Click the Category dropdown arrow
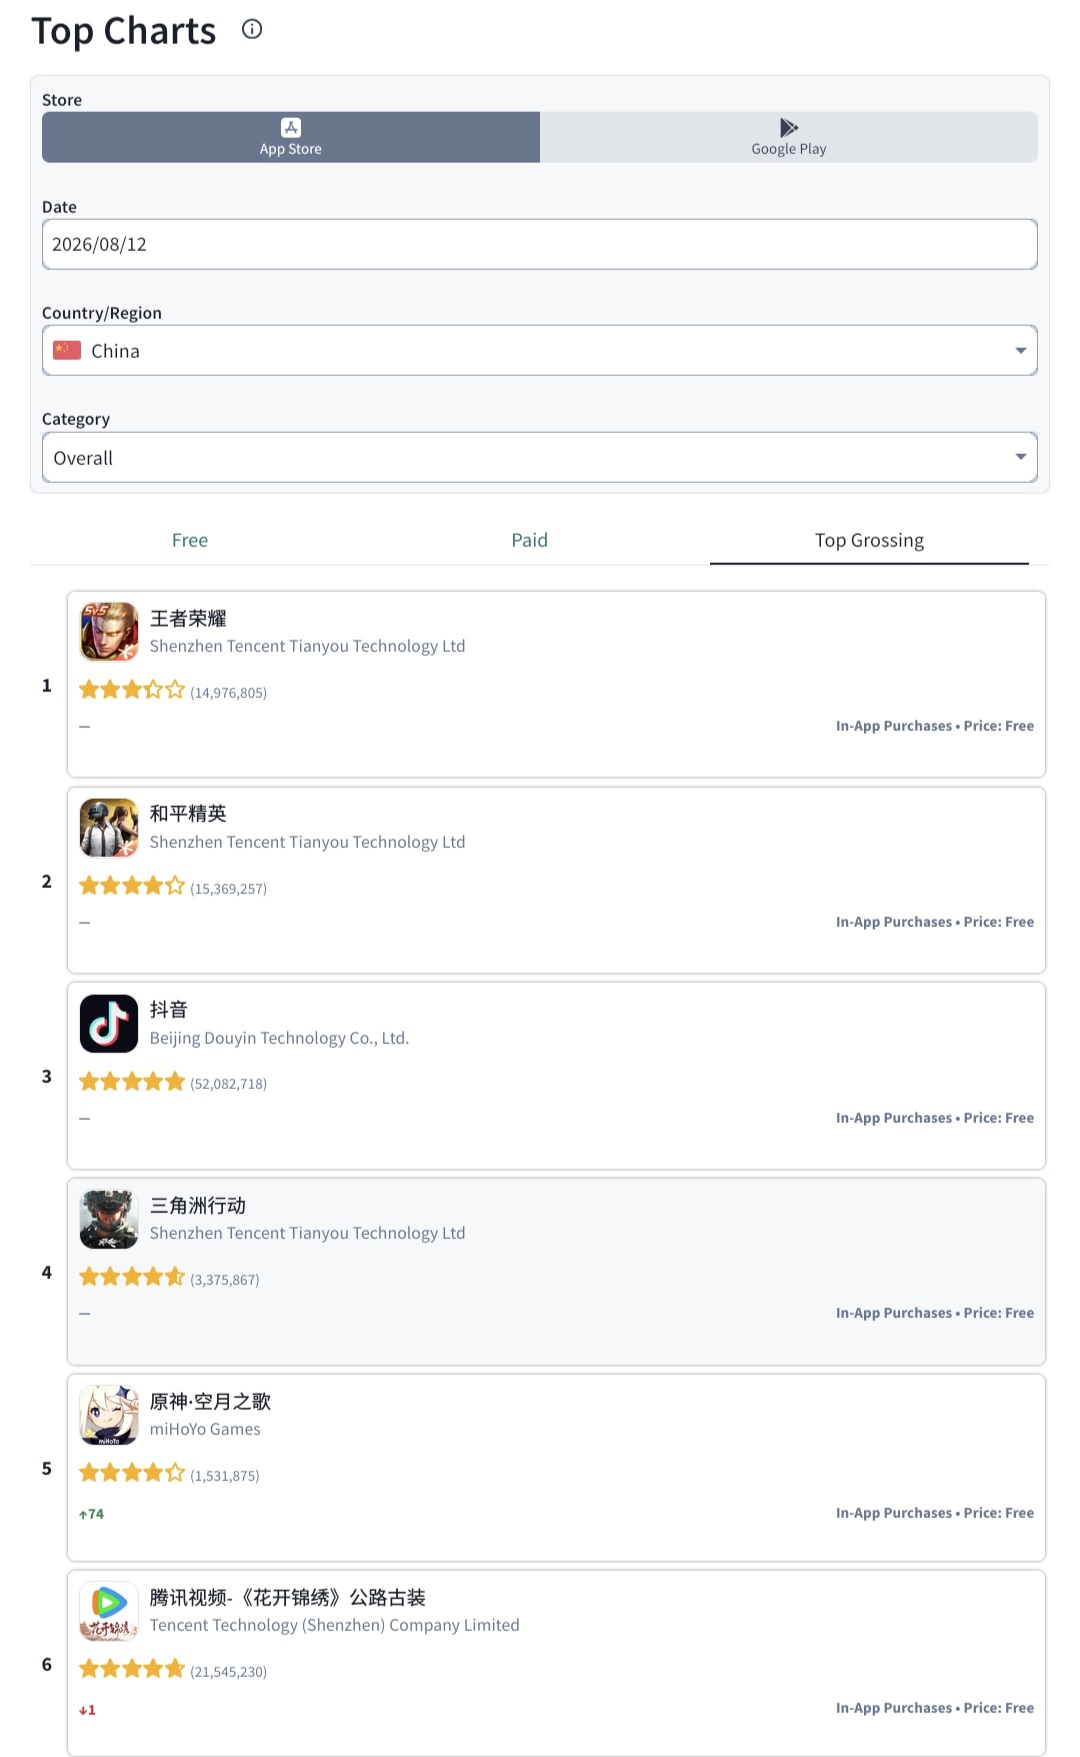 click(x=1021, y=457)
